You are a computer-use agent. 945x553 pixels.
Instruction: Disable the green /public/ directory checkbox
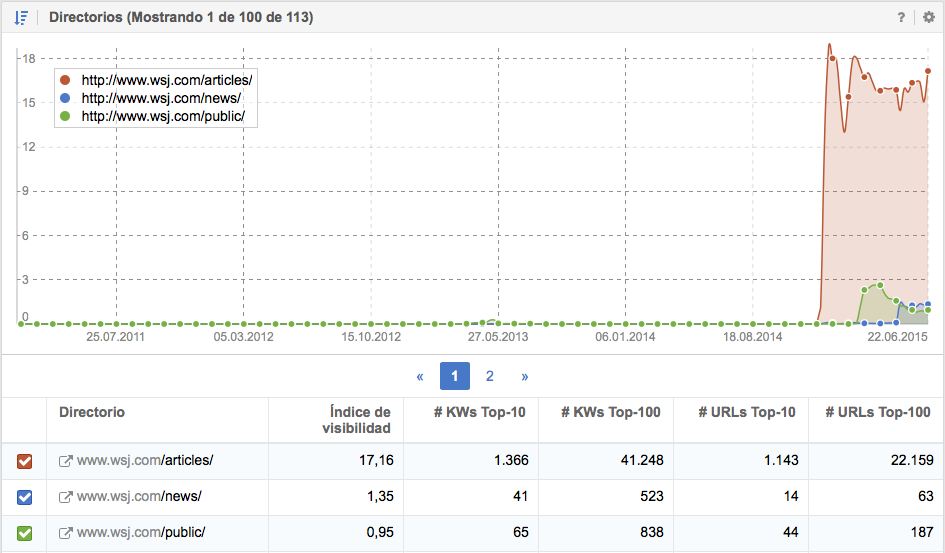(x=25, y=533)
